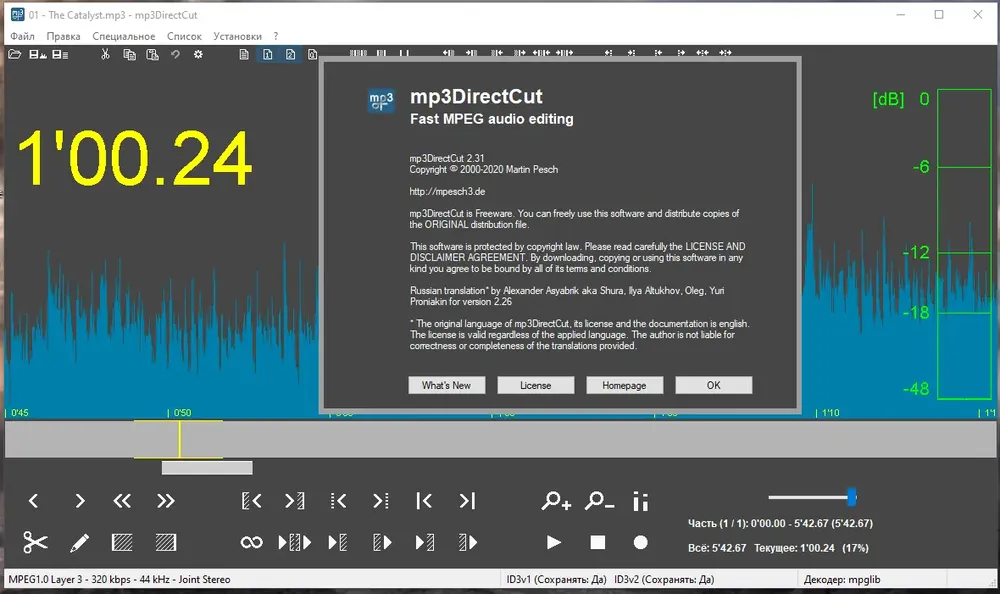Viewport: 1000px width, 594px height.
Task: Open the ? help menu
Action: tap(276, 36)
